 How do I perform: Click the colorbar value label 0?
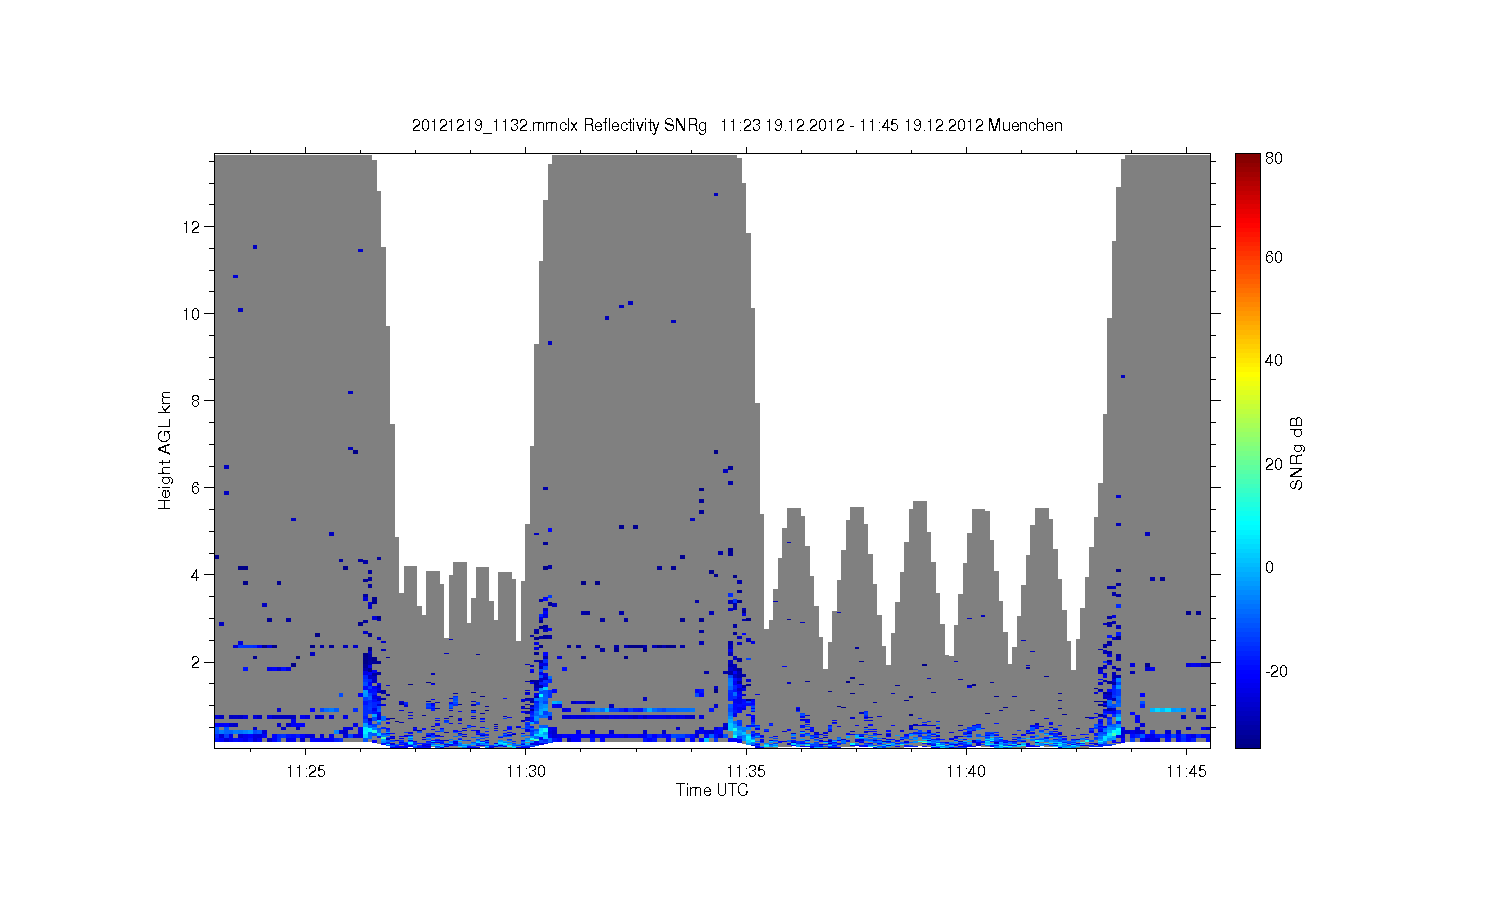click(1270, 567)
